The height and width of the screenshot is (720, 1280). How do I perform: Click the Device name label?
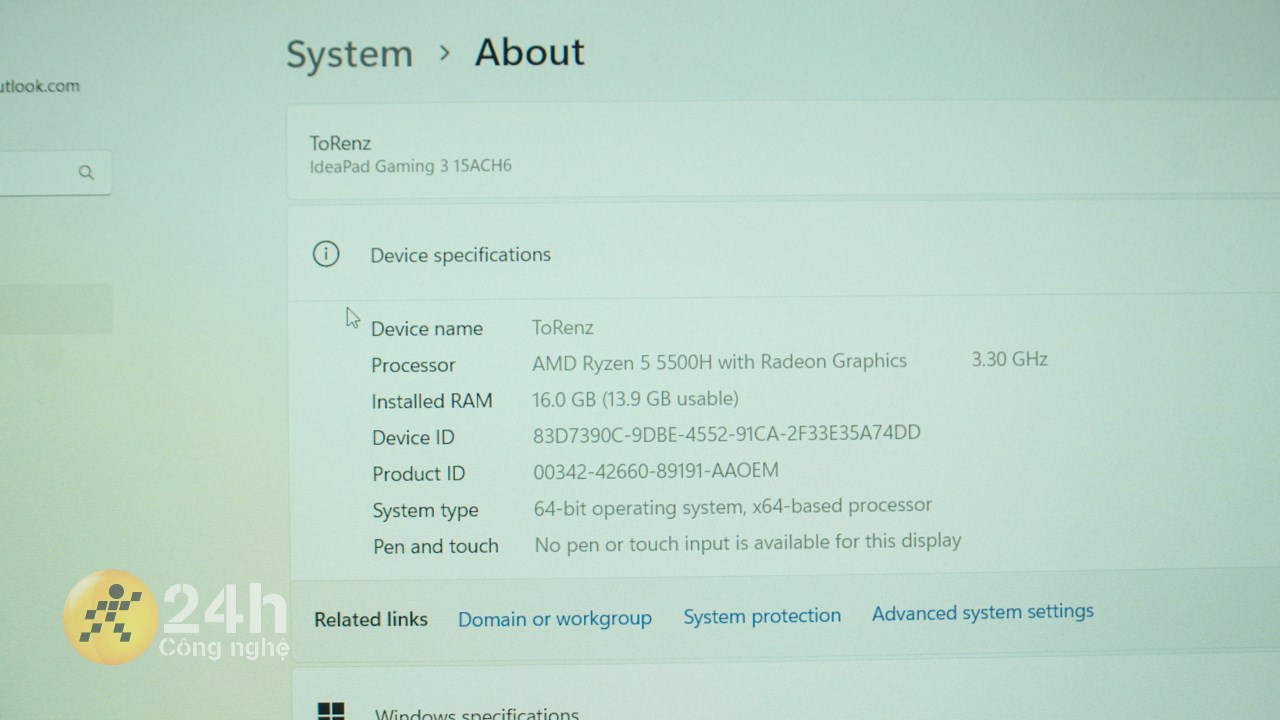(427, 328)
